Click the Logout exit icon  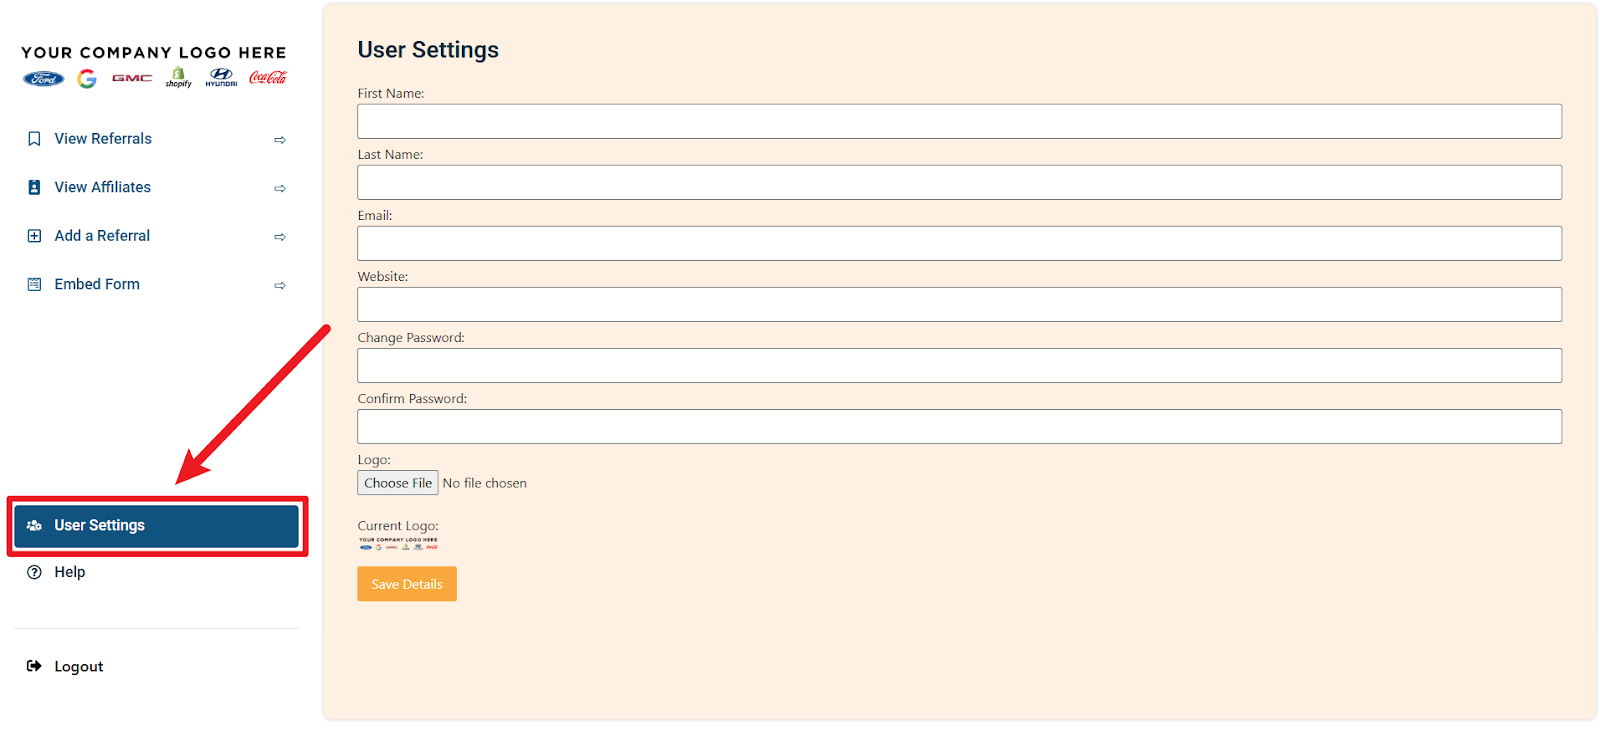(34, 666)
